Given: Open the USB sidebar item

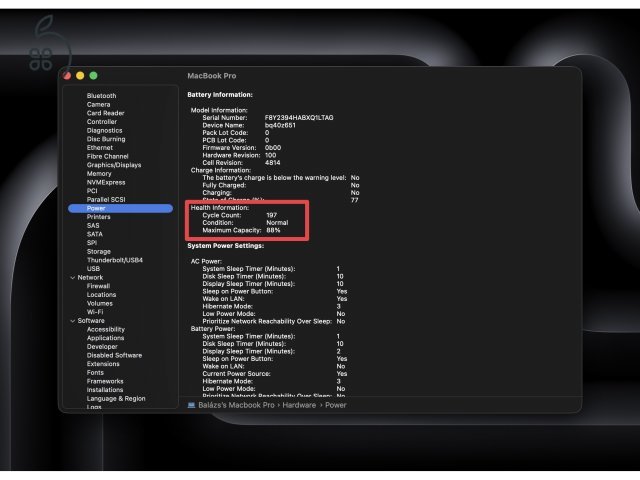Looking at the screenshot, I should click(93, 269).
